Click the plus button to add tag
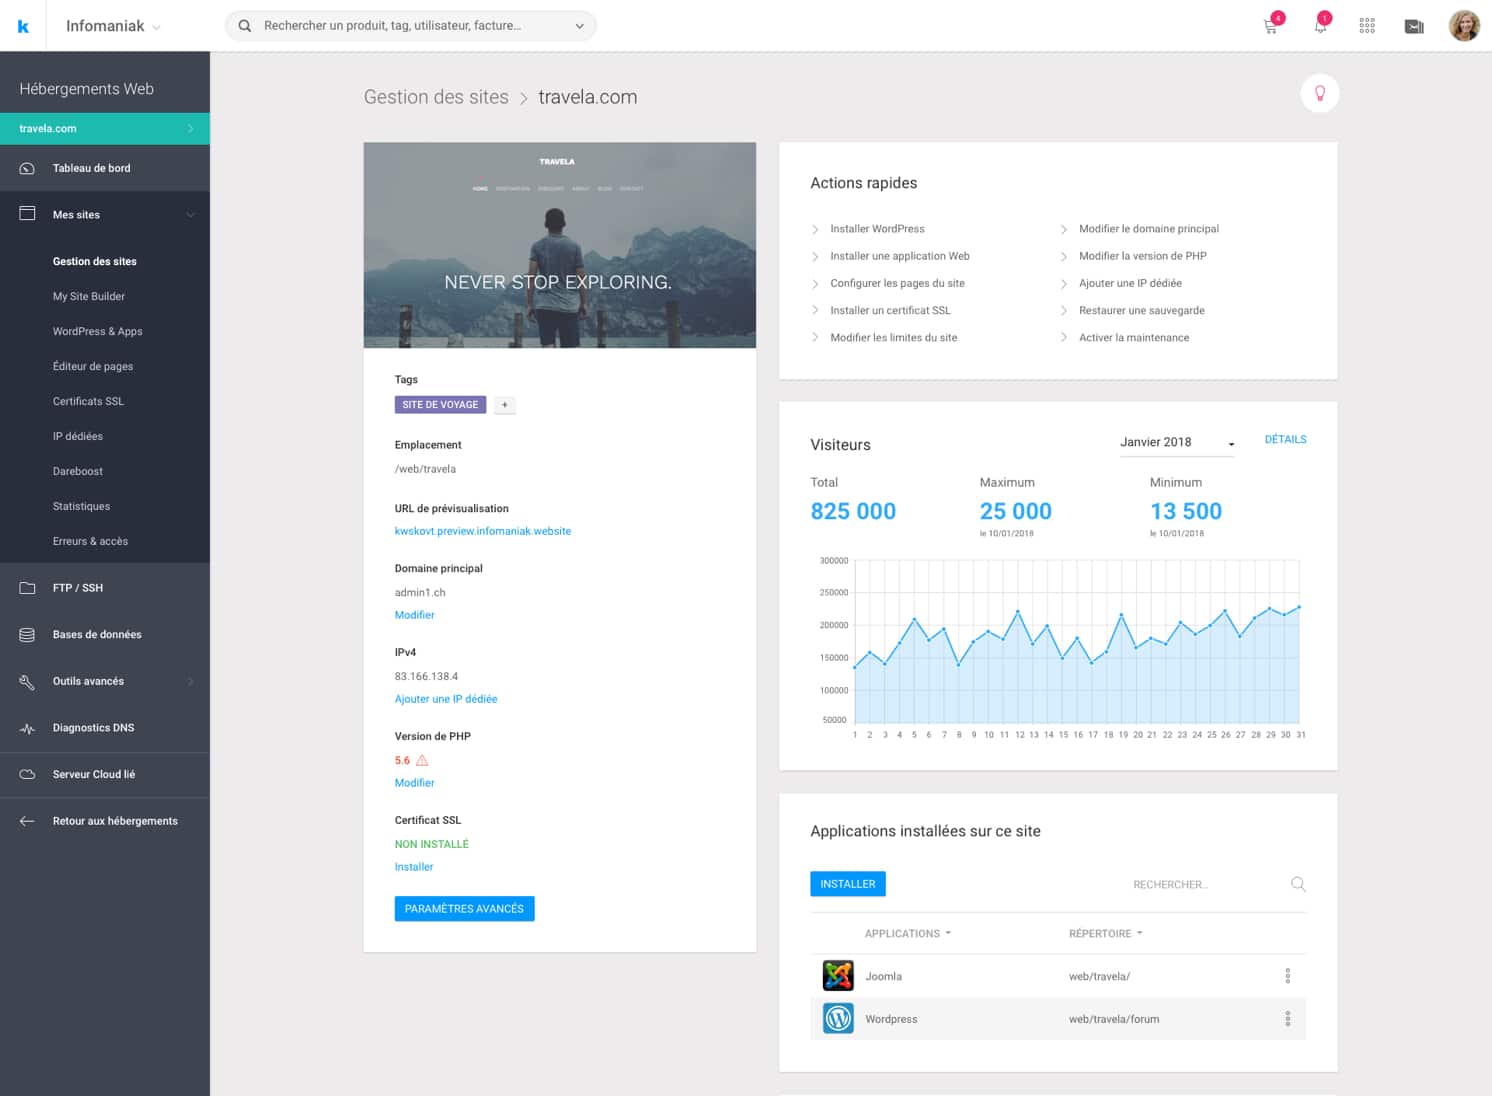The image size is (1492, 1096). [x=505, y=405]
